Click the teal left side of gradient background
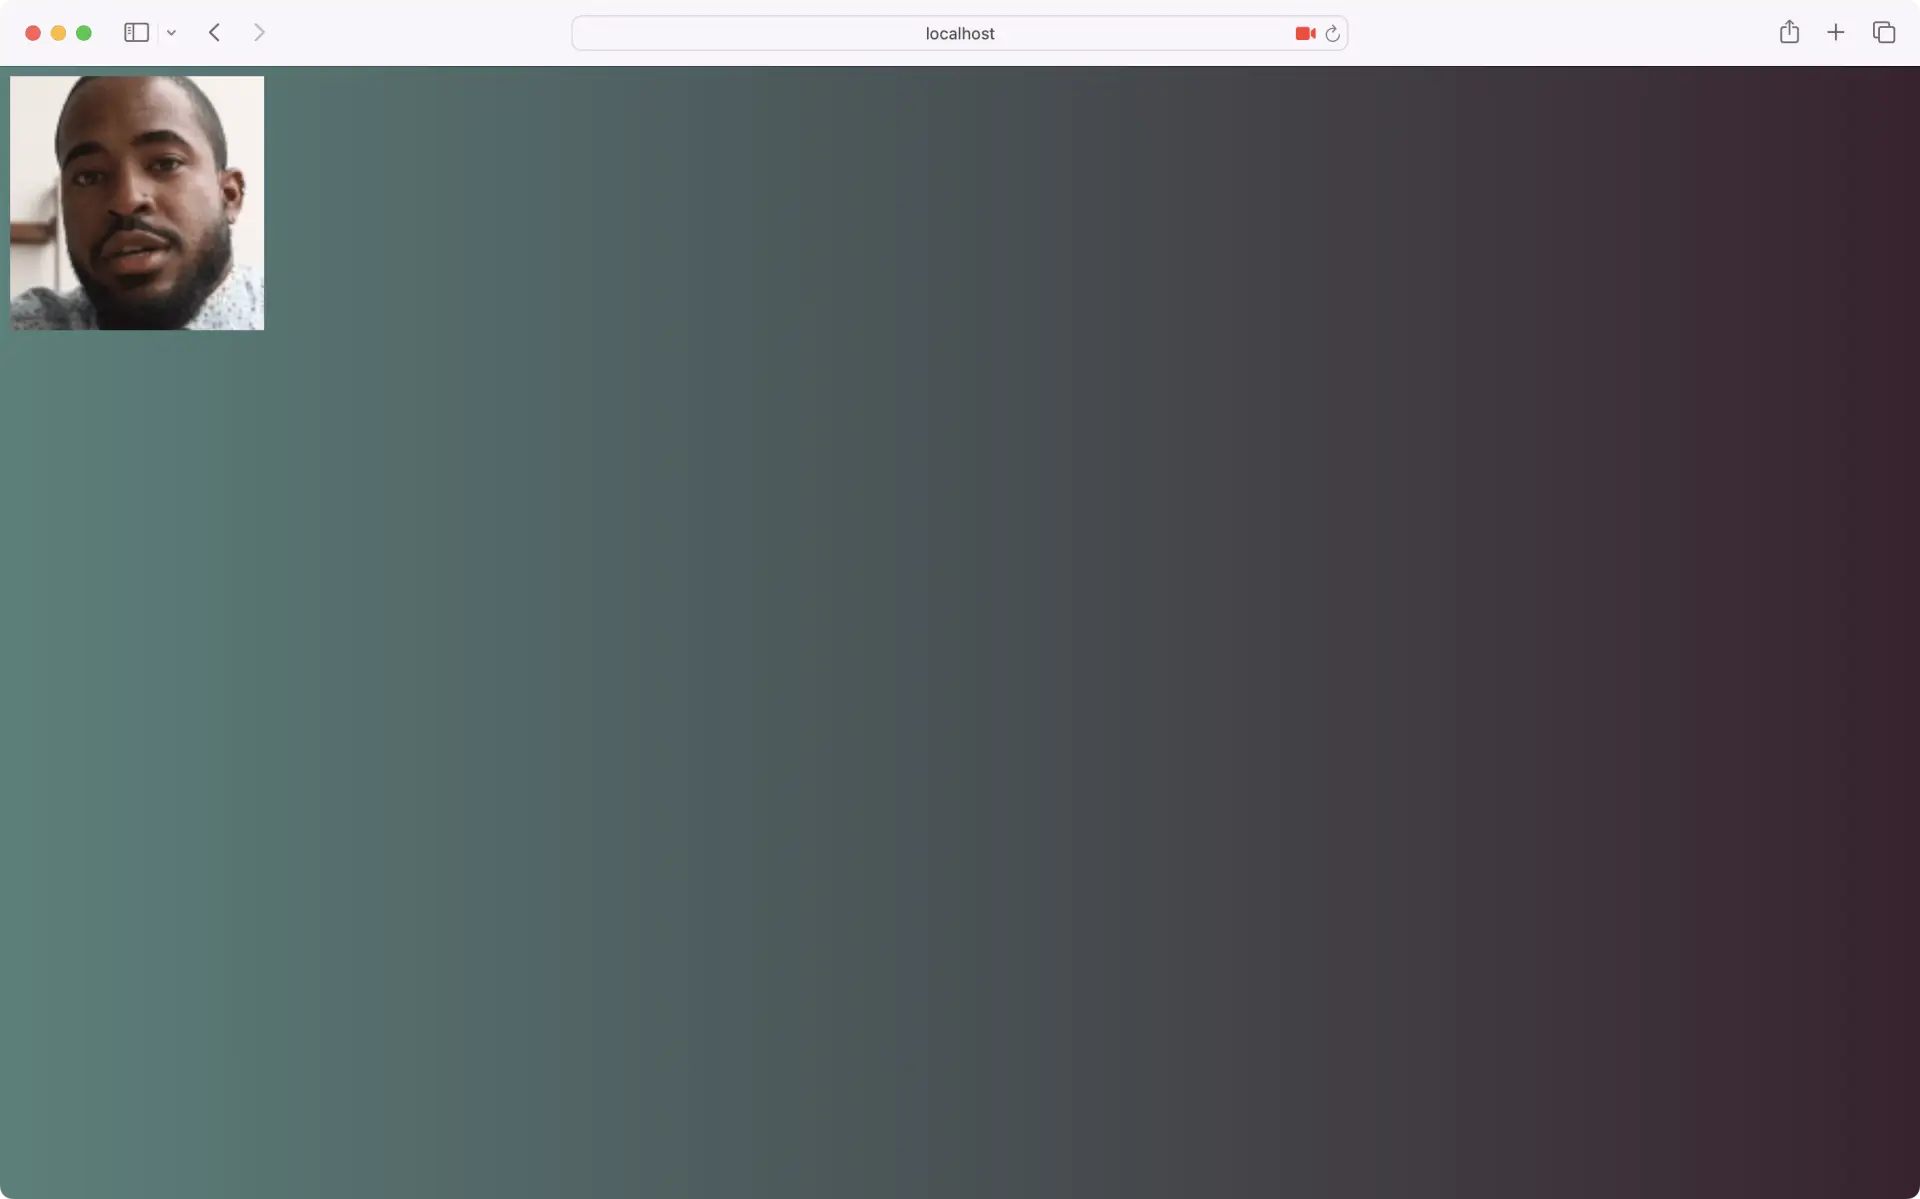The width and height of the screenshot is (1920, 1199). click(x=150, y=700)
